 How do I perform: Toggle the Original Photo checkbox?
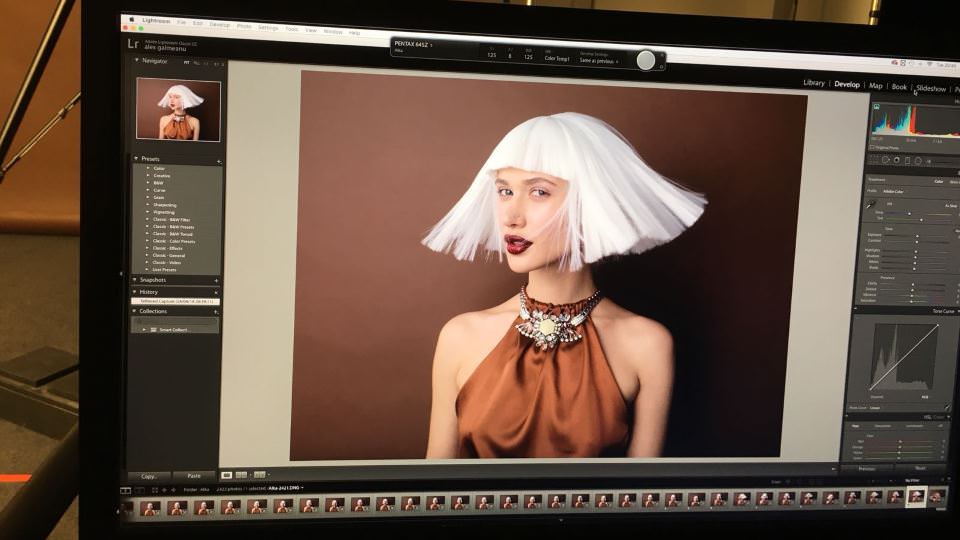(x=873, y=147)
